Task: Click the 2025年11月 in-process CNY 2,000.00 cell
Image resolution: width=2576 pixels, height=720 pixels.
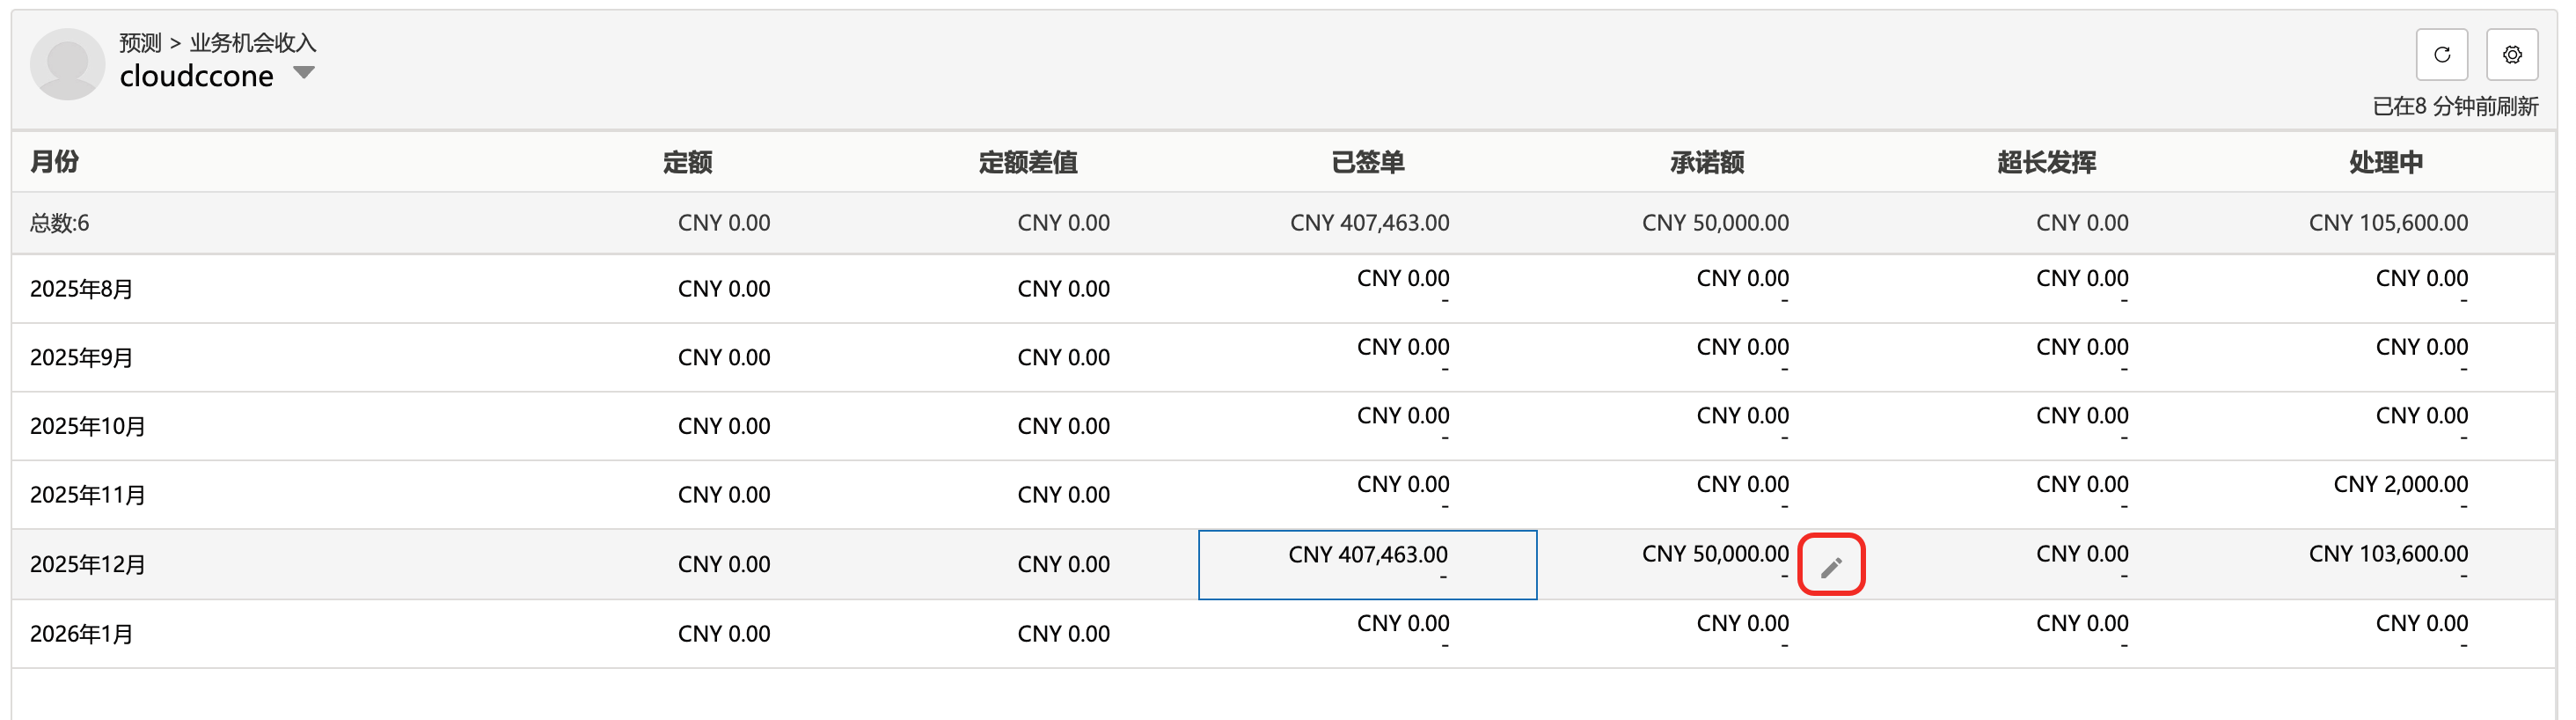Action: tap(2400, 485)
